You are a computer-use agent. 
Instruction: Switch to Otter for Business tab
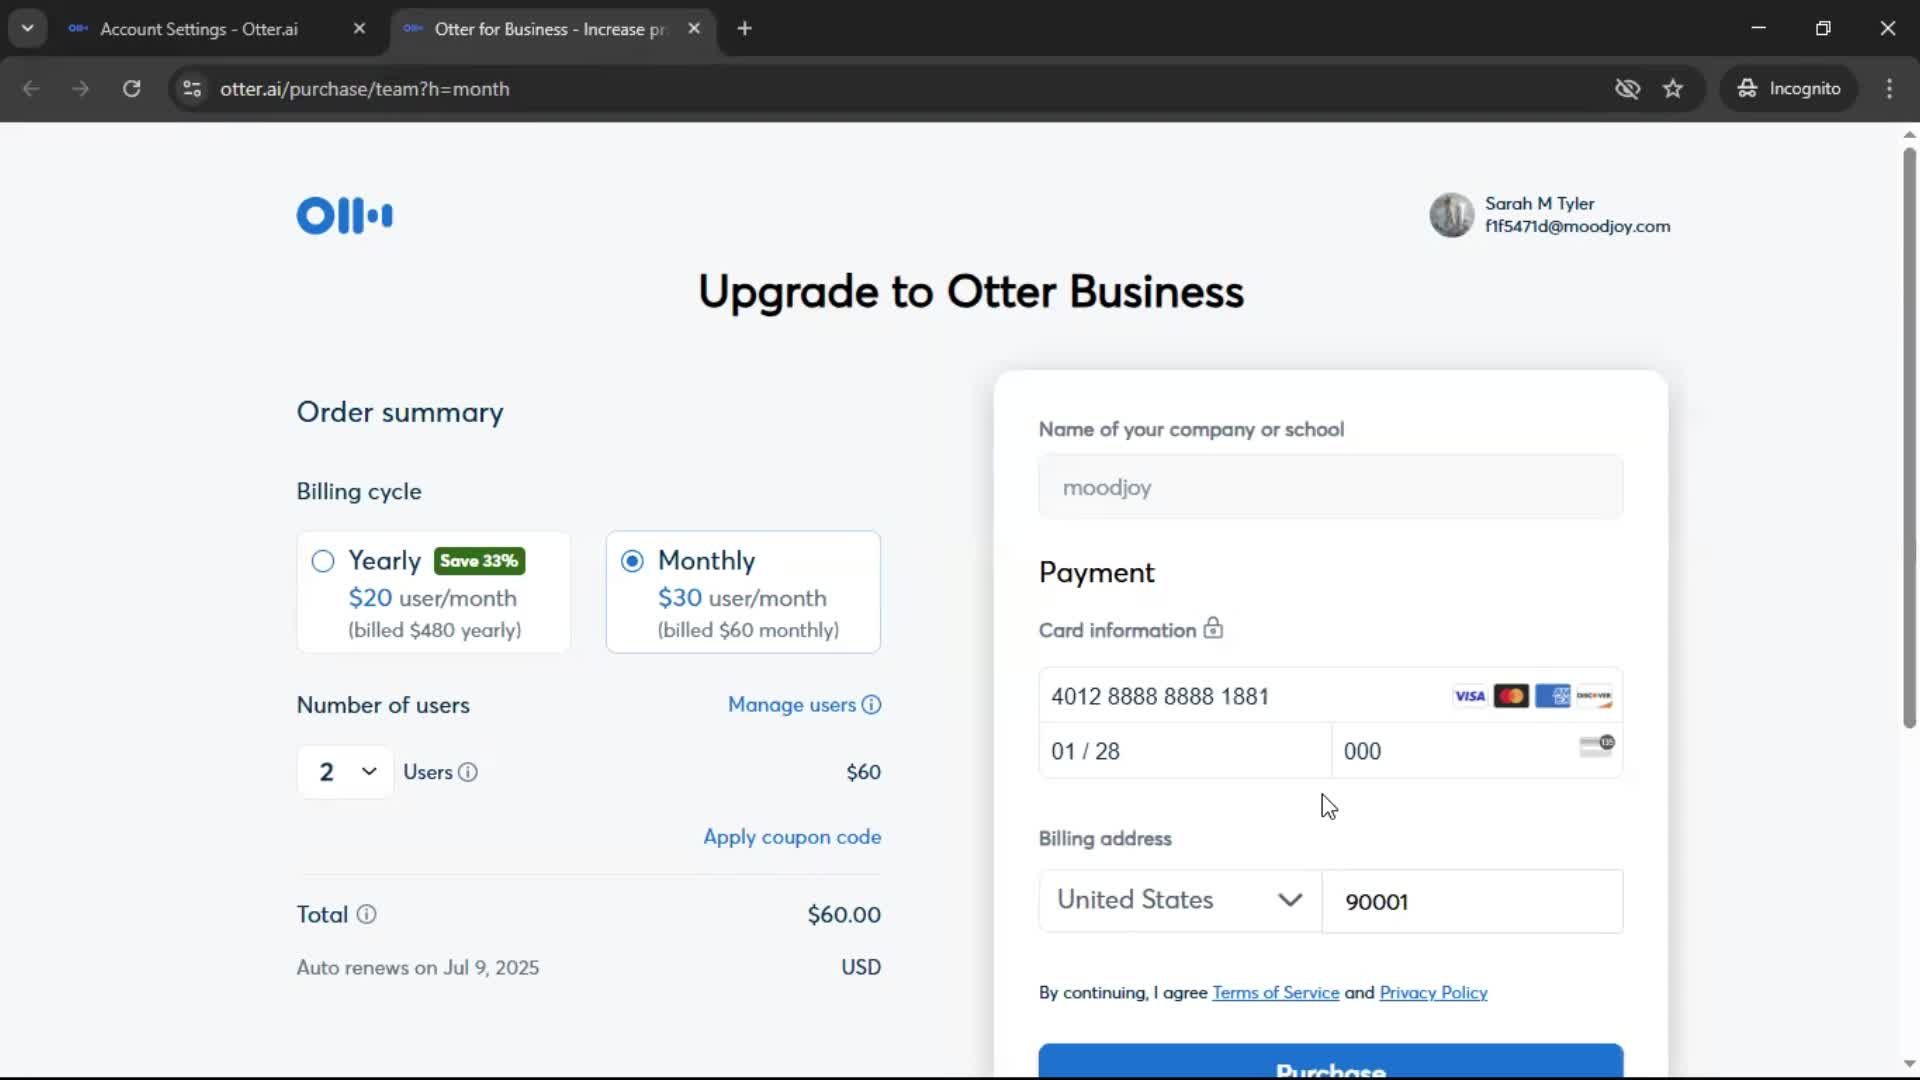click(550, 29)
